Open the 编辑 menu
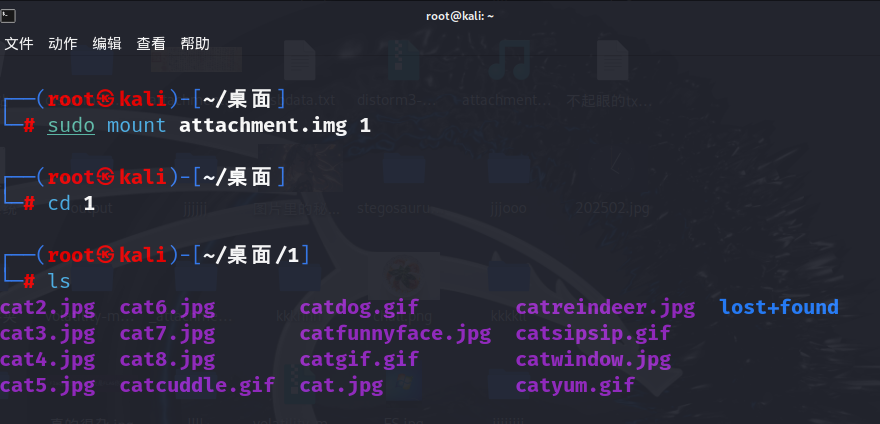Image resolution: width=880 pixels, height=424 pixels. pos(107,44)
